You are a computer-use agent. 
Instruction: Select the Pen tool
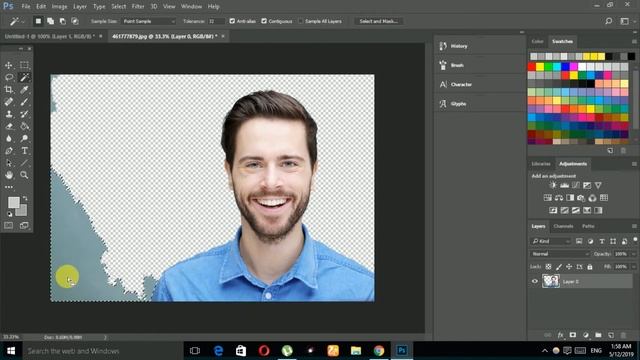pos(9,151)
